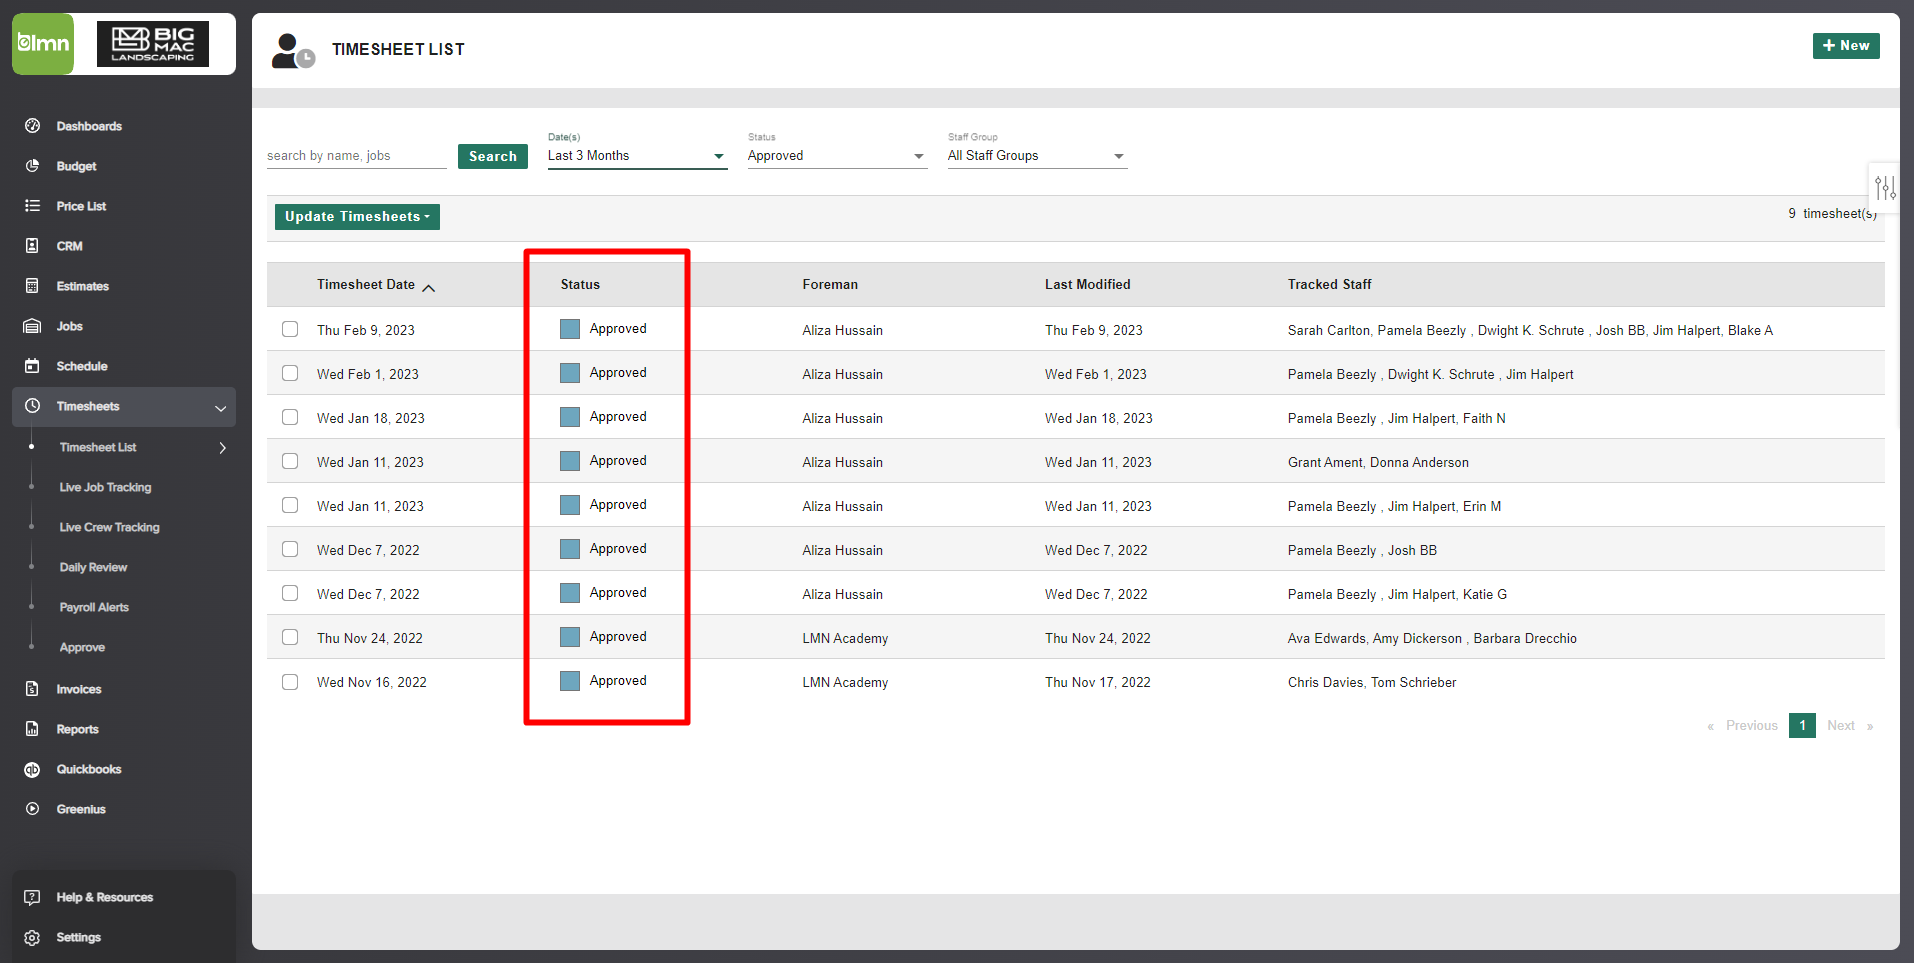Click blue status swatch for Wed Feb 1, 2023
1914x963 pixels.
point(570,373)
